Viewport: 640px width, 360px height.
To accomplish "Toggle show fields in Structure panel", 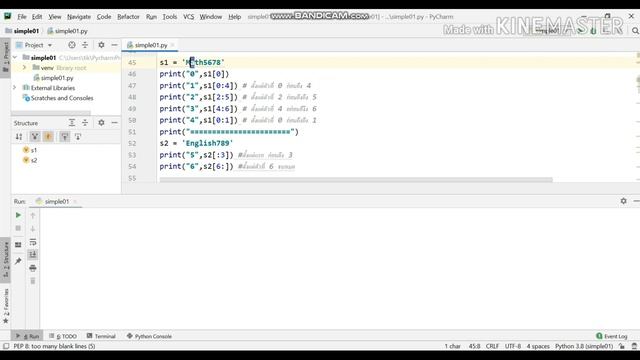I will (x=48, y=137).
